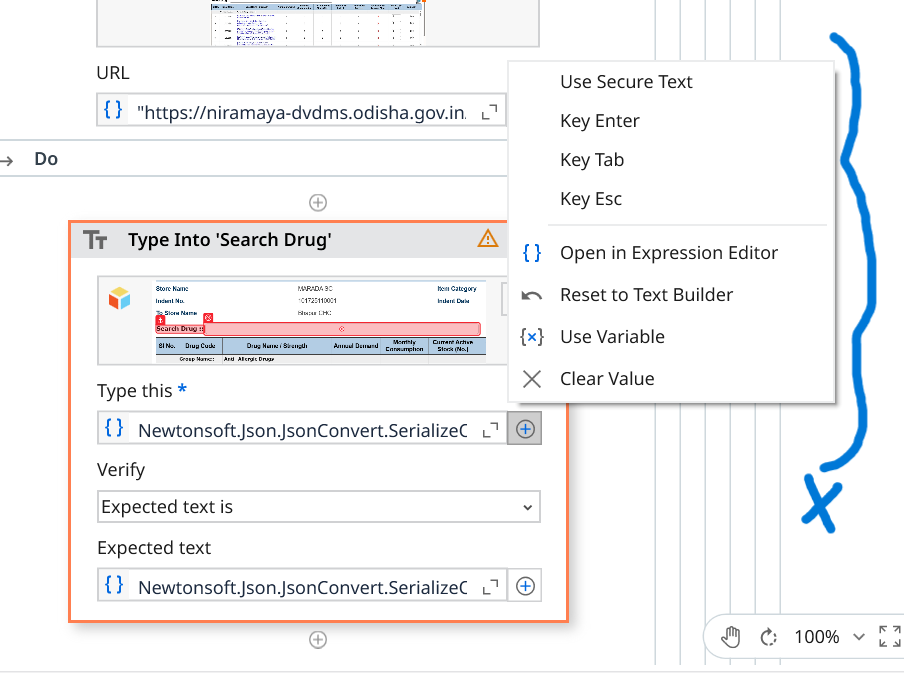Add an activity below Type Into
The height and width of the screenshot is (673, 904).
click(318, 640)
